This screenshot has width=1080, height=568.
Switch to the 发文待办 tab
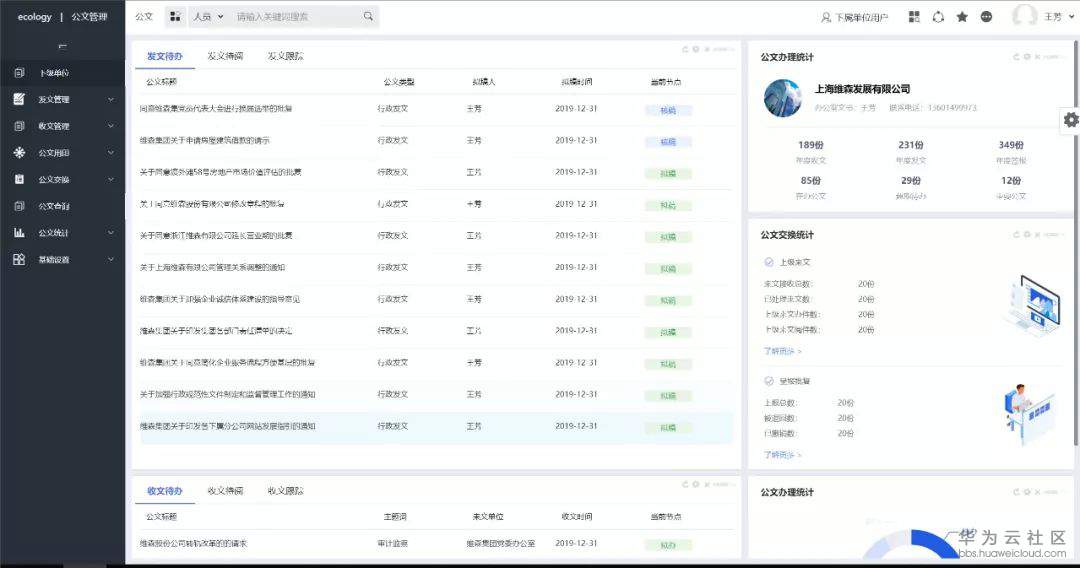click(165, 56)
